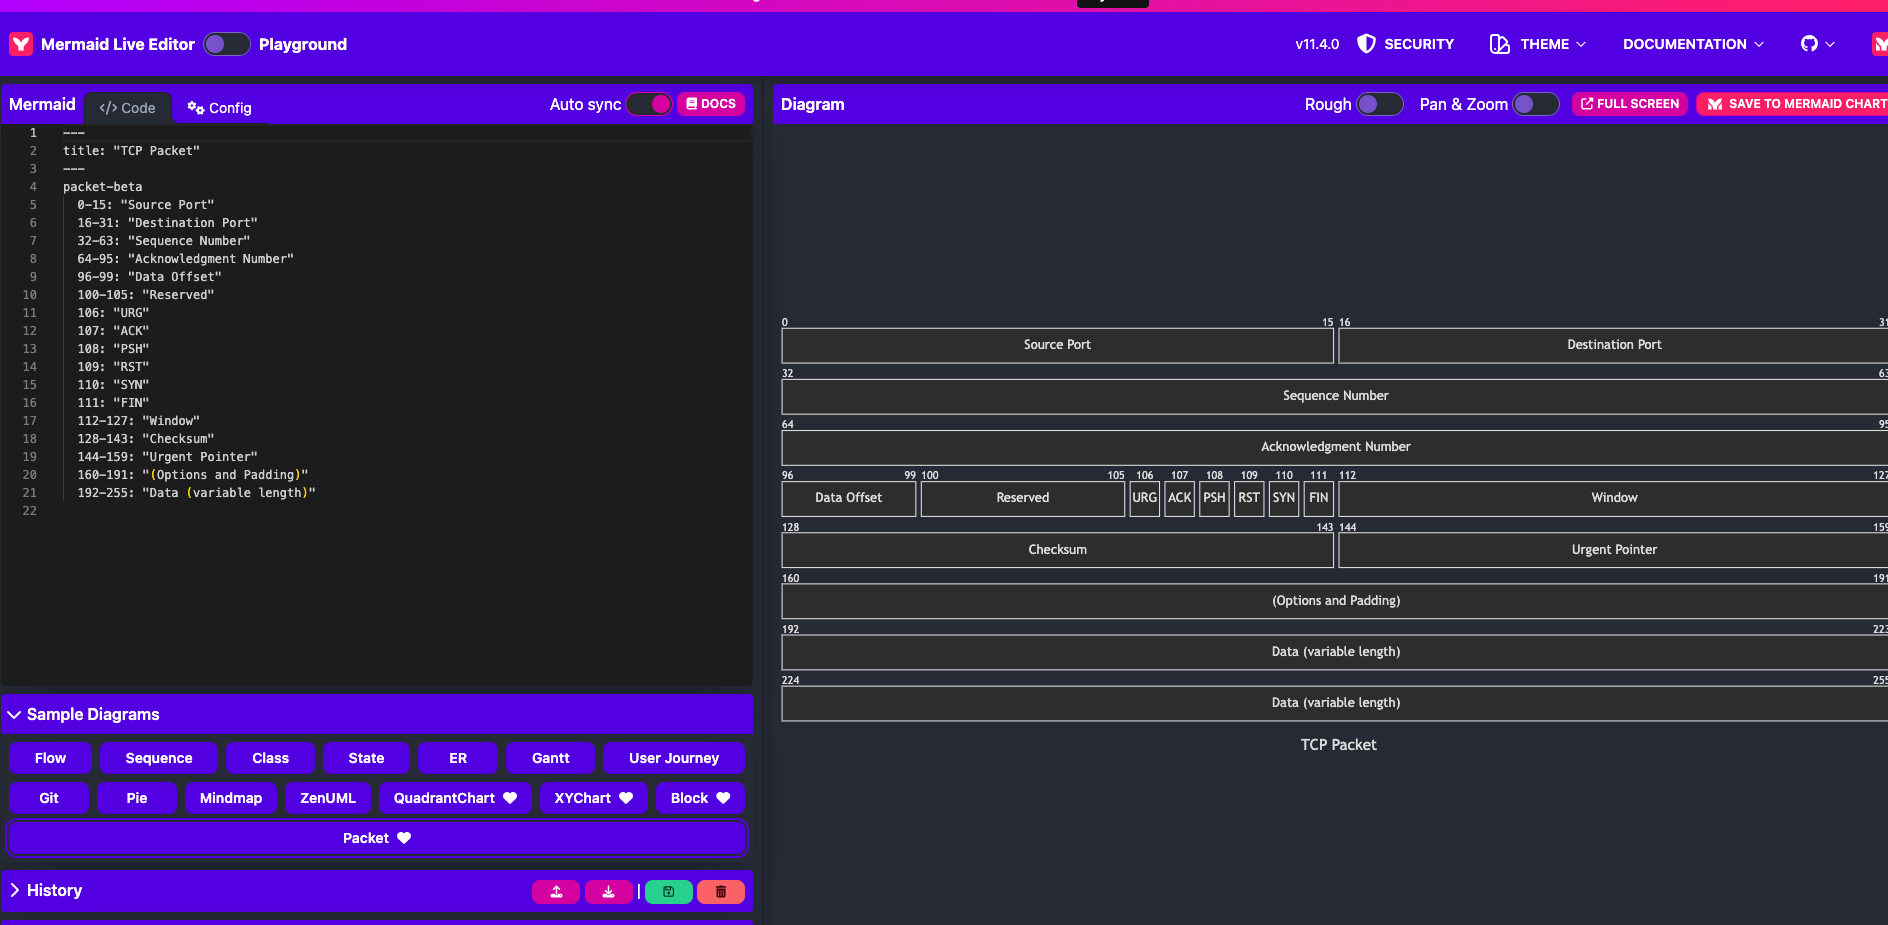Click code line 'title: "TCP Packet"'
Viewport: 1888px width, 925px height.
pyautogui.click(x=131, y=151)
